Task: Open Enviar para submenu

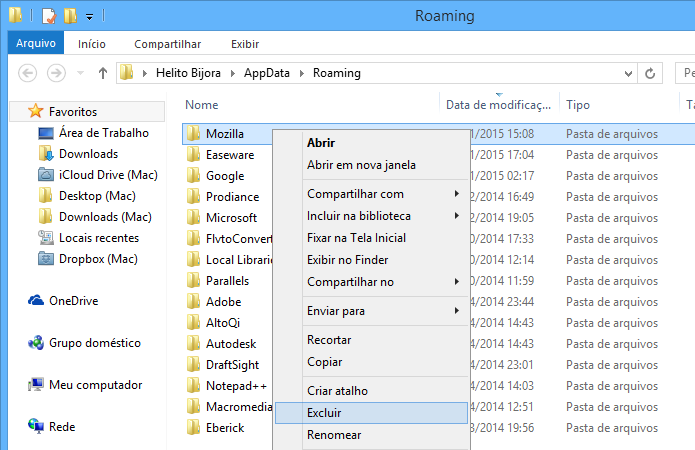Action: 371,311
